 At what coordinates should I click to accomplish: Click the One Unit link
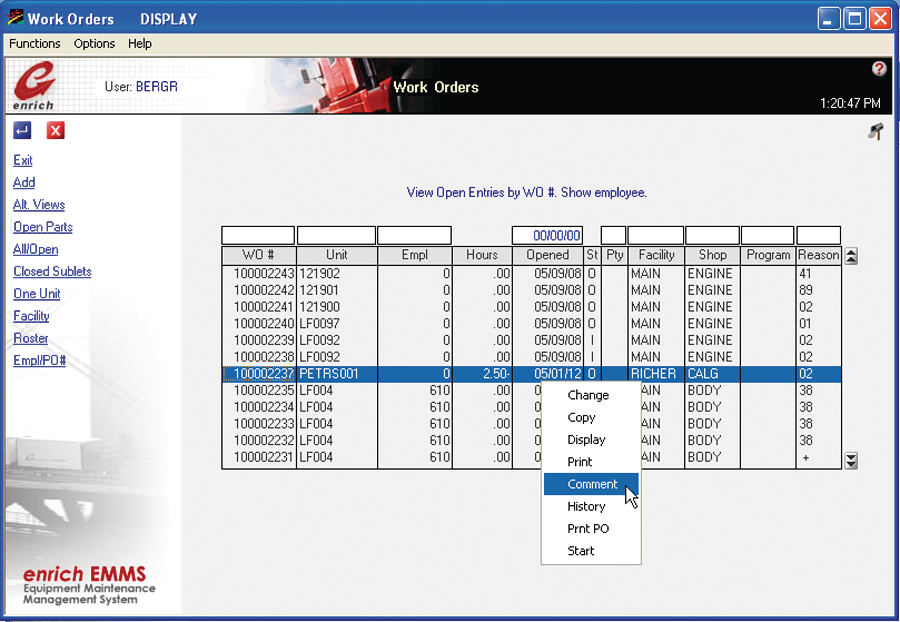tap(35, 293)
